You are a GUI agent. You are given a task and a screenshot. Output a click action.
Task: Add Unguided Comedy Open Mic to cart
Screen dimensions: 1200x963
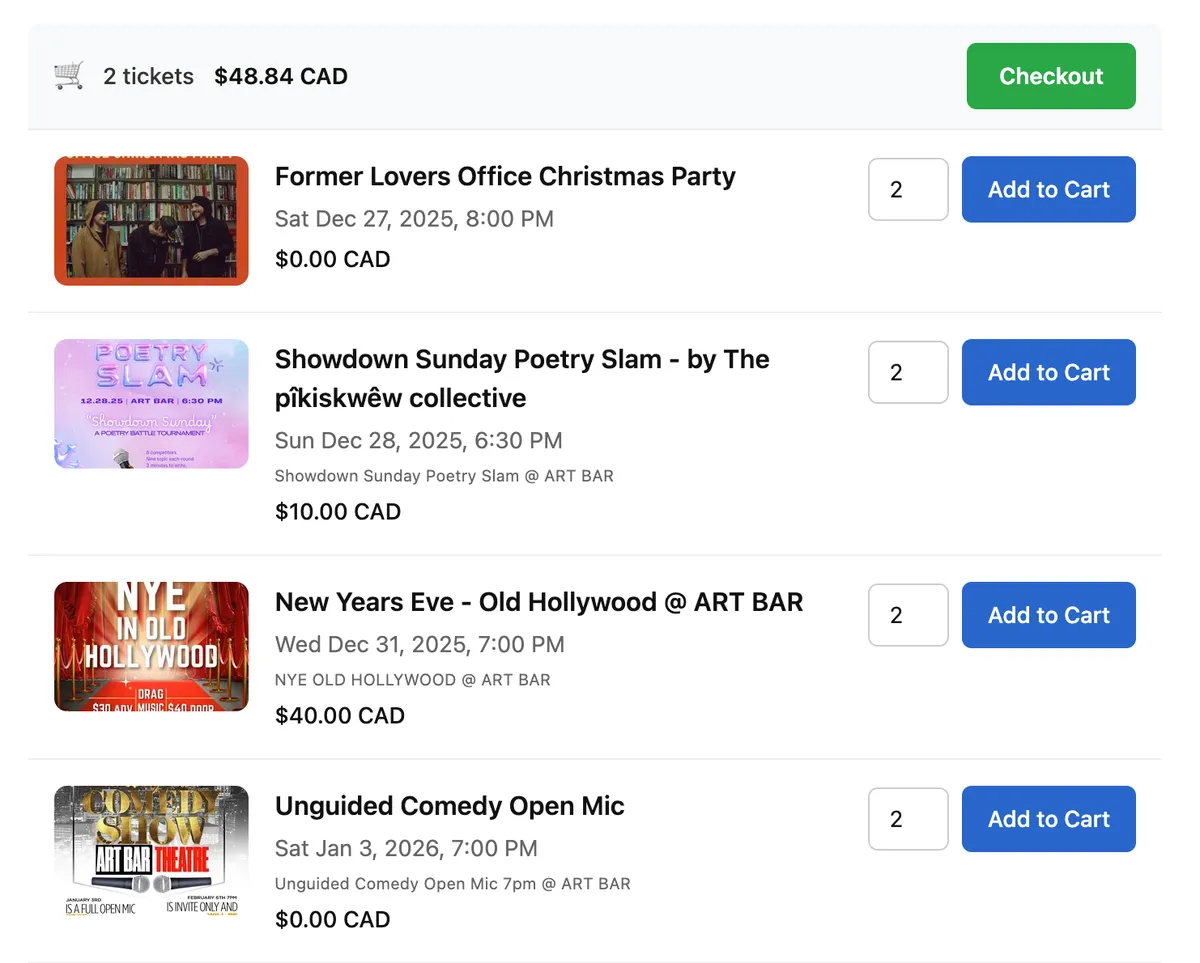tap(1048, 820)
